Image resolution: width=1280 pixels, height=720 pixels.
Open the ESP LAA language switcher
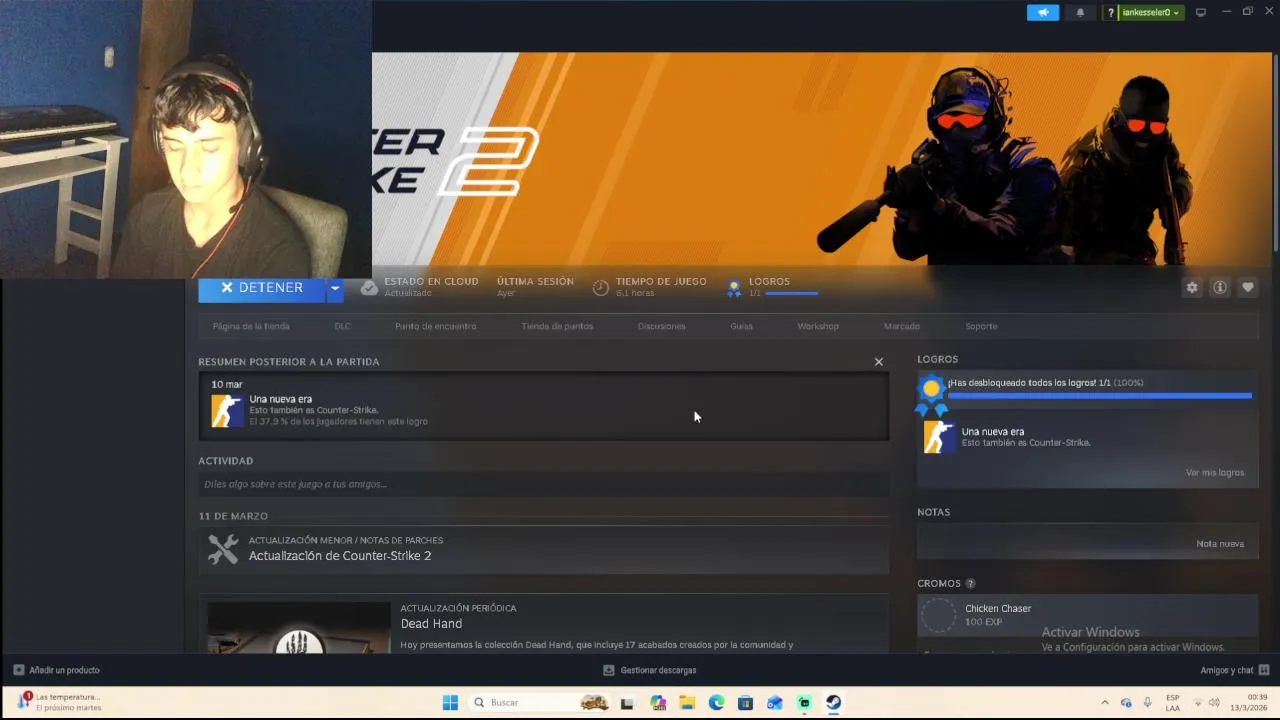[1172, 702]
